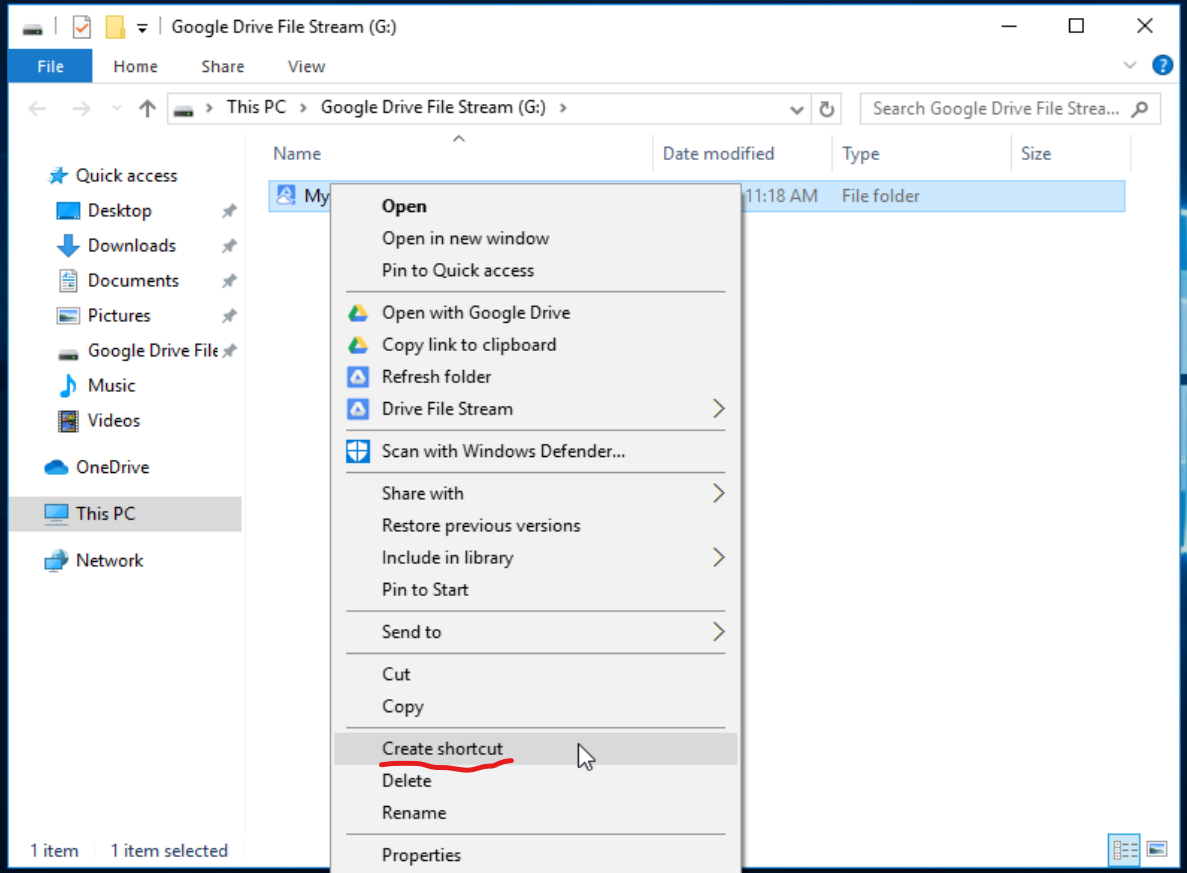Viewport: 1187px width, 873px height.
Task: Click the Videos film icon in sidebar
Action: (x=68, y=421)
